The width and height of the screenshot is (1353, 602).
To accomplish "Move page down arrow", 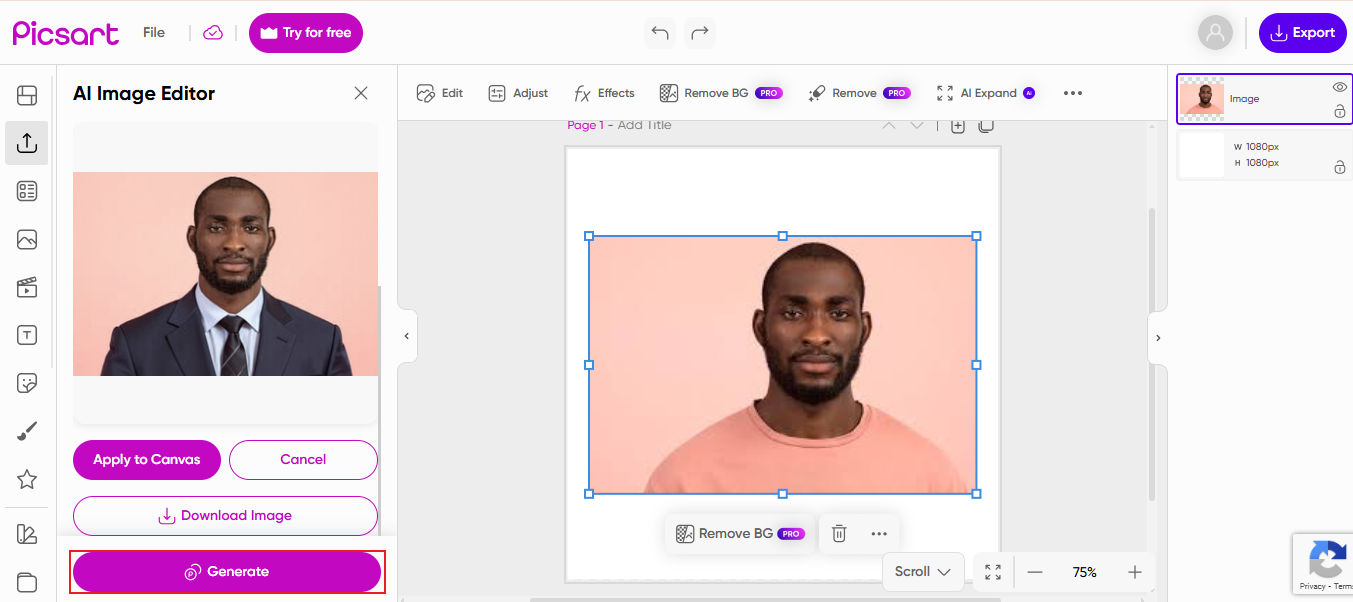I will pos(916,126).
